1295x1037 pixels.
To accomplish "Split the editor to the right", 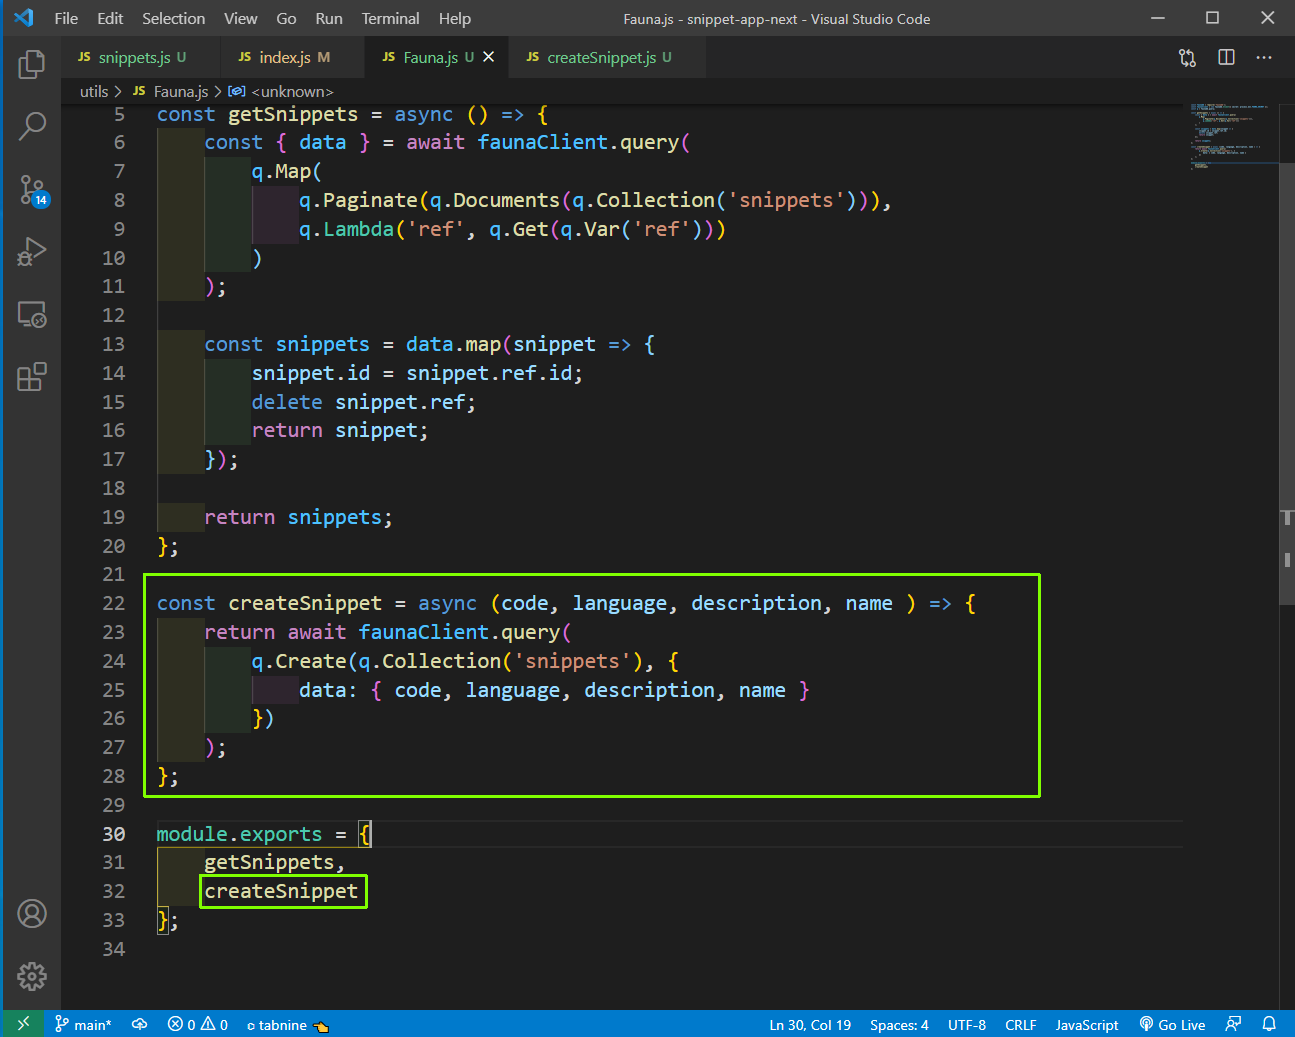I will [1226, 58].
